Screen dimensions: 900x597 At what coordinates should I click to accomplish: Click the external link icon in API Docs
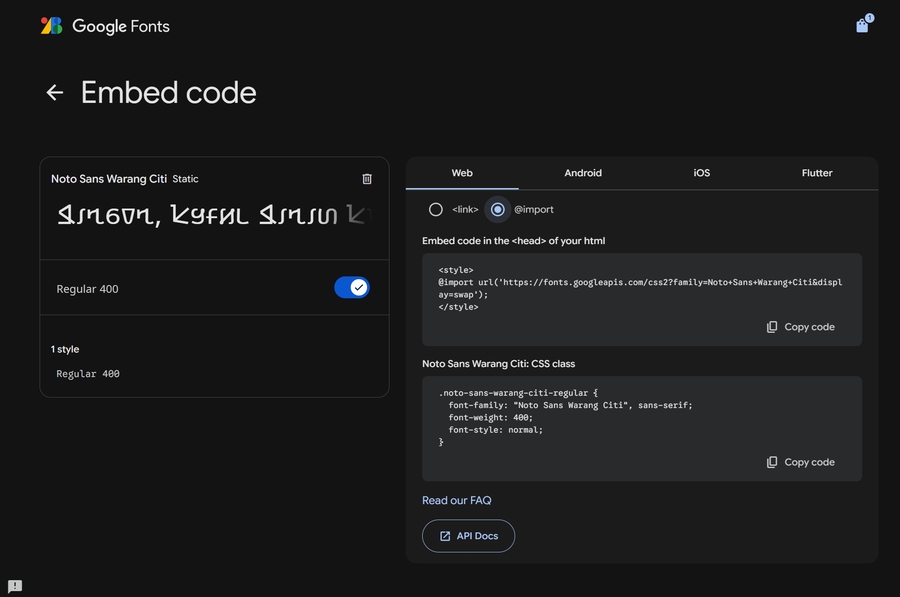pyautogui.click(x=444, y=536)
